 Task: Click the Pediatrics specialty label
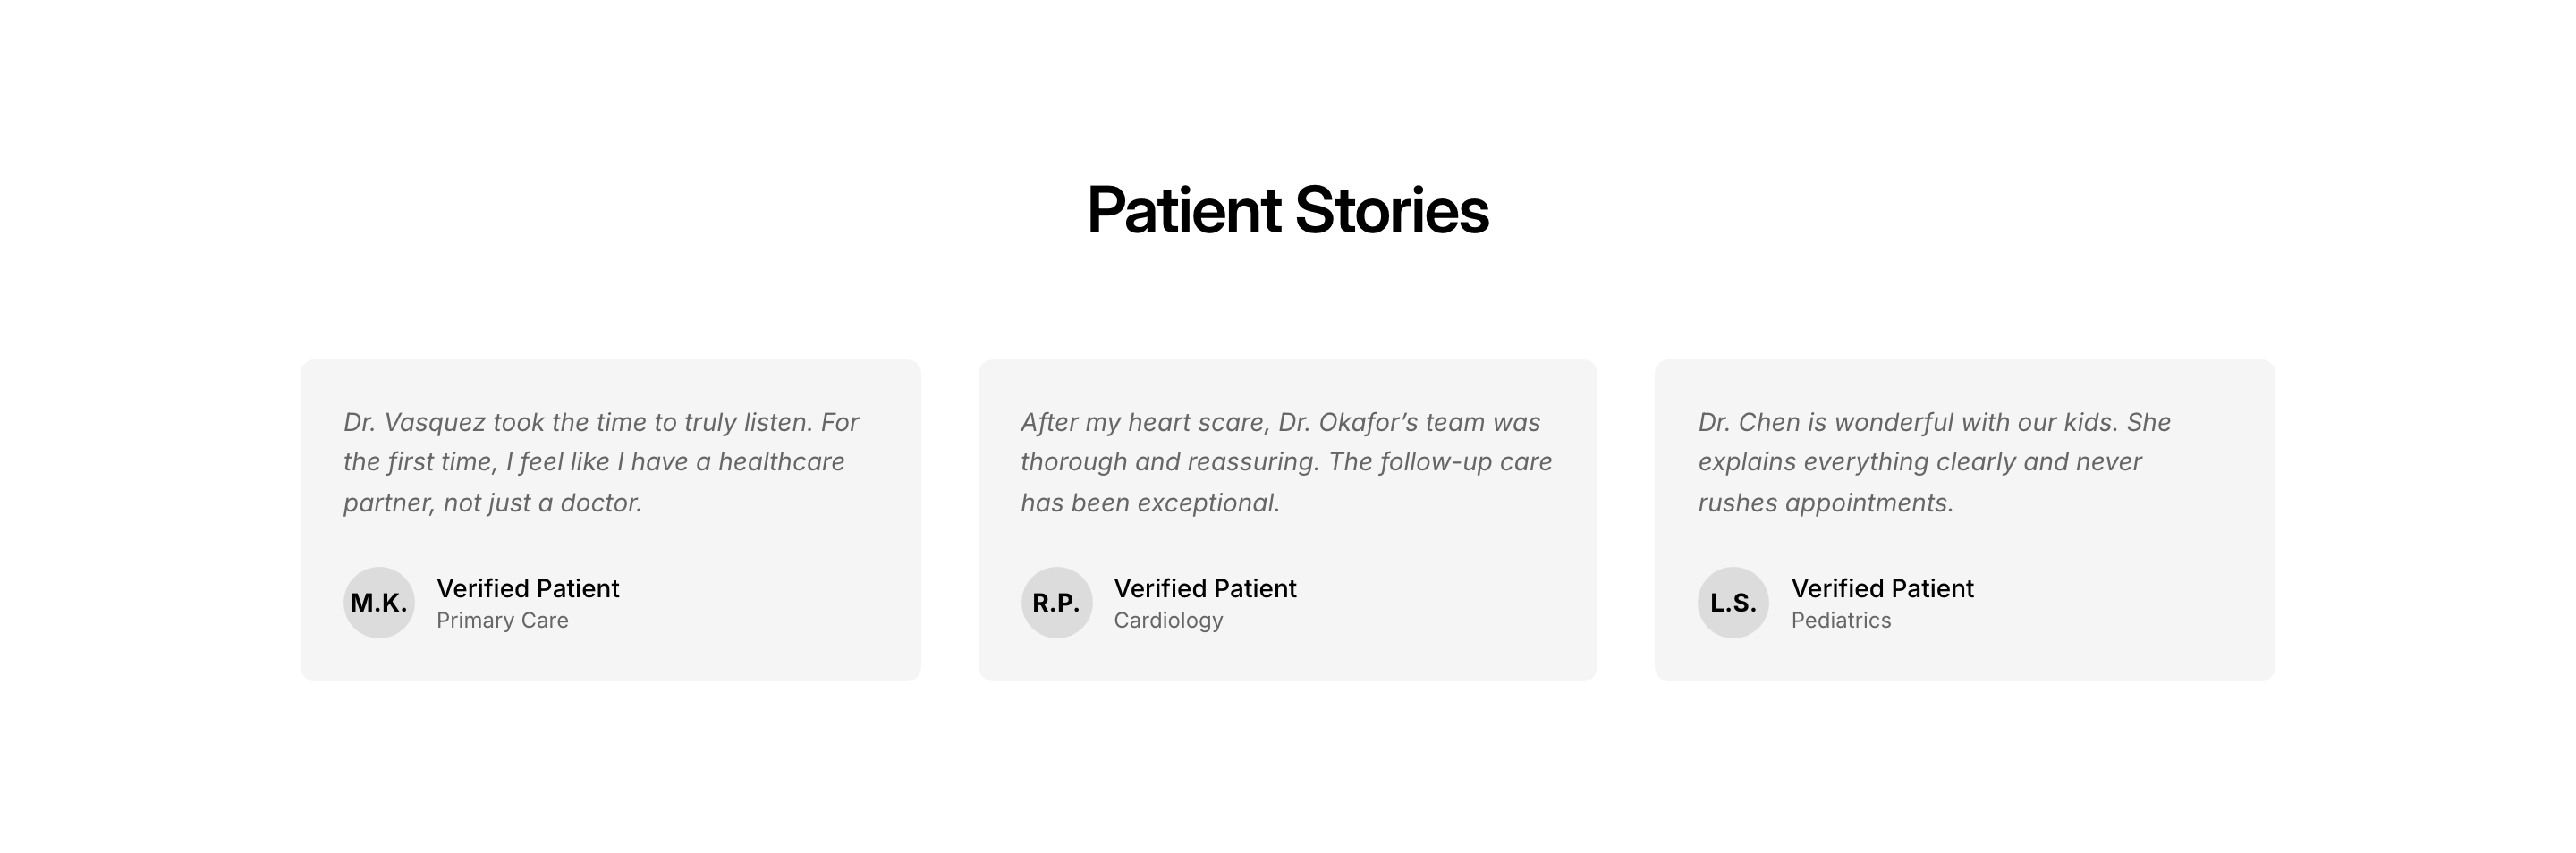point(1840,620)
